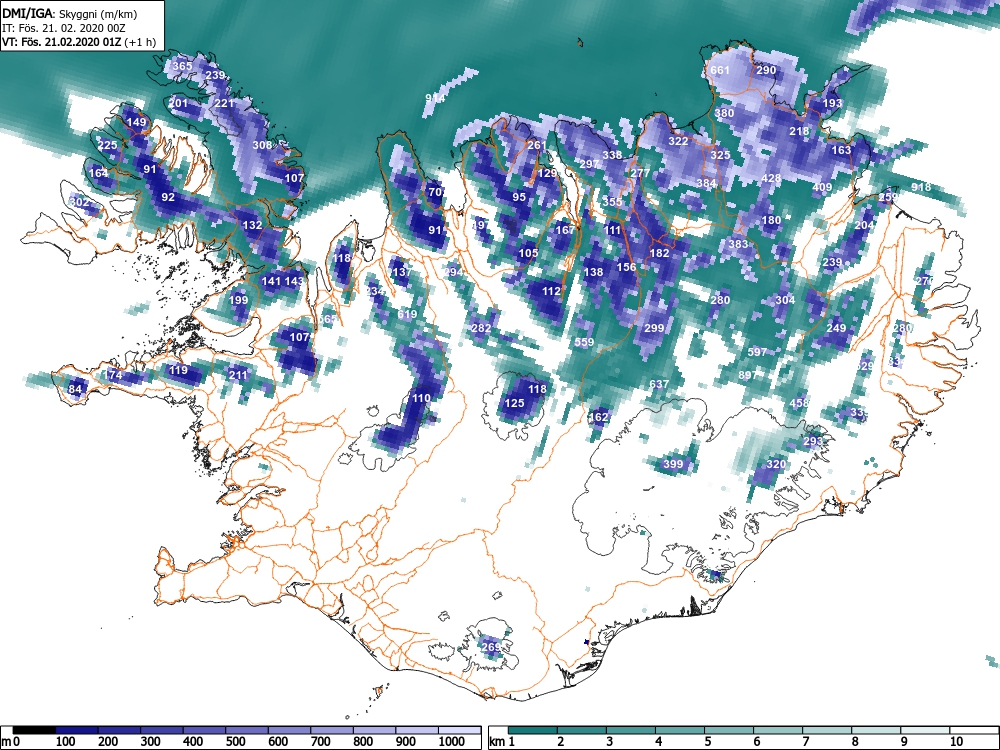Screen dimensions: 1000x750
Task: Click the title text "DMI/IGA: Skyggni (m/km)"
Action: [x=70, y=13]
